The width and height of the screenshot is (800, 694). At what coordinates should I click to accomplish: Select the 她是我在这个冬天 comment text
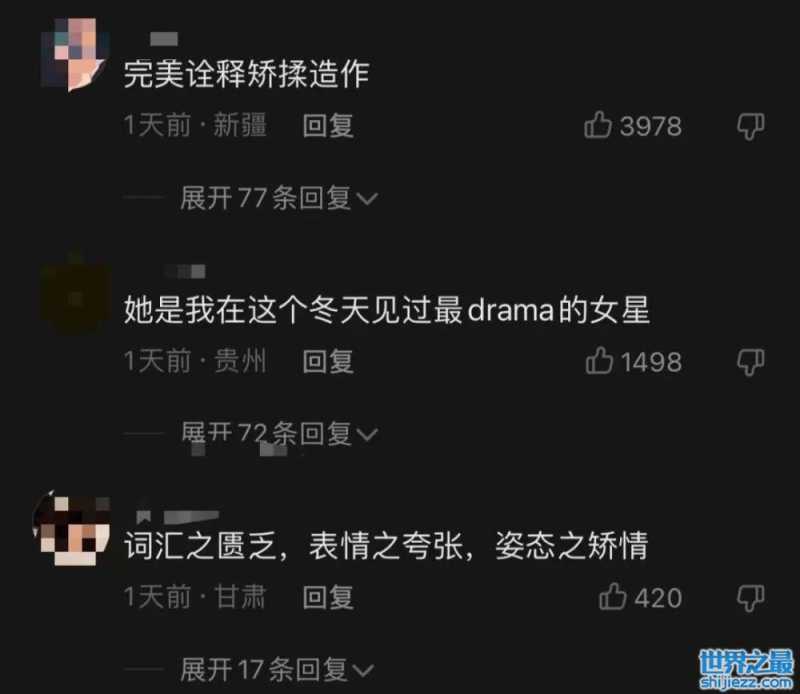[387, 310]
